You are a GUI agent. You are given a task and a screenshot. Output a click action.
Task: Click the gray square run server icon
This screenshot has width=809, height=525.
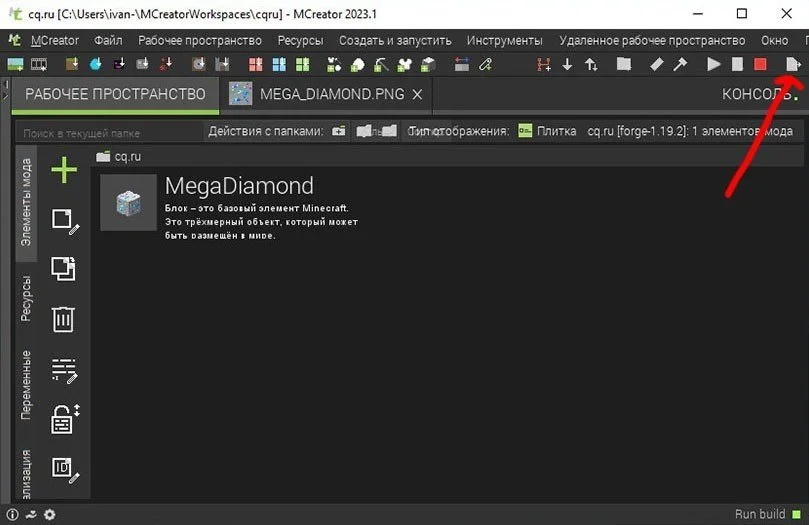click(x=737, y=64)
